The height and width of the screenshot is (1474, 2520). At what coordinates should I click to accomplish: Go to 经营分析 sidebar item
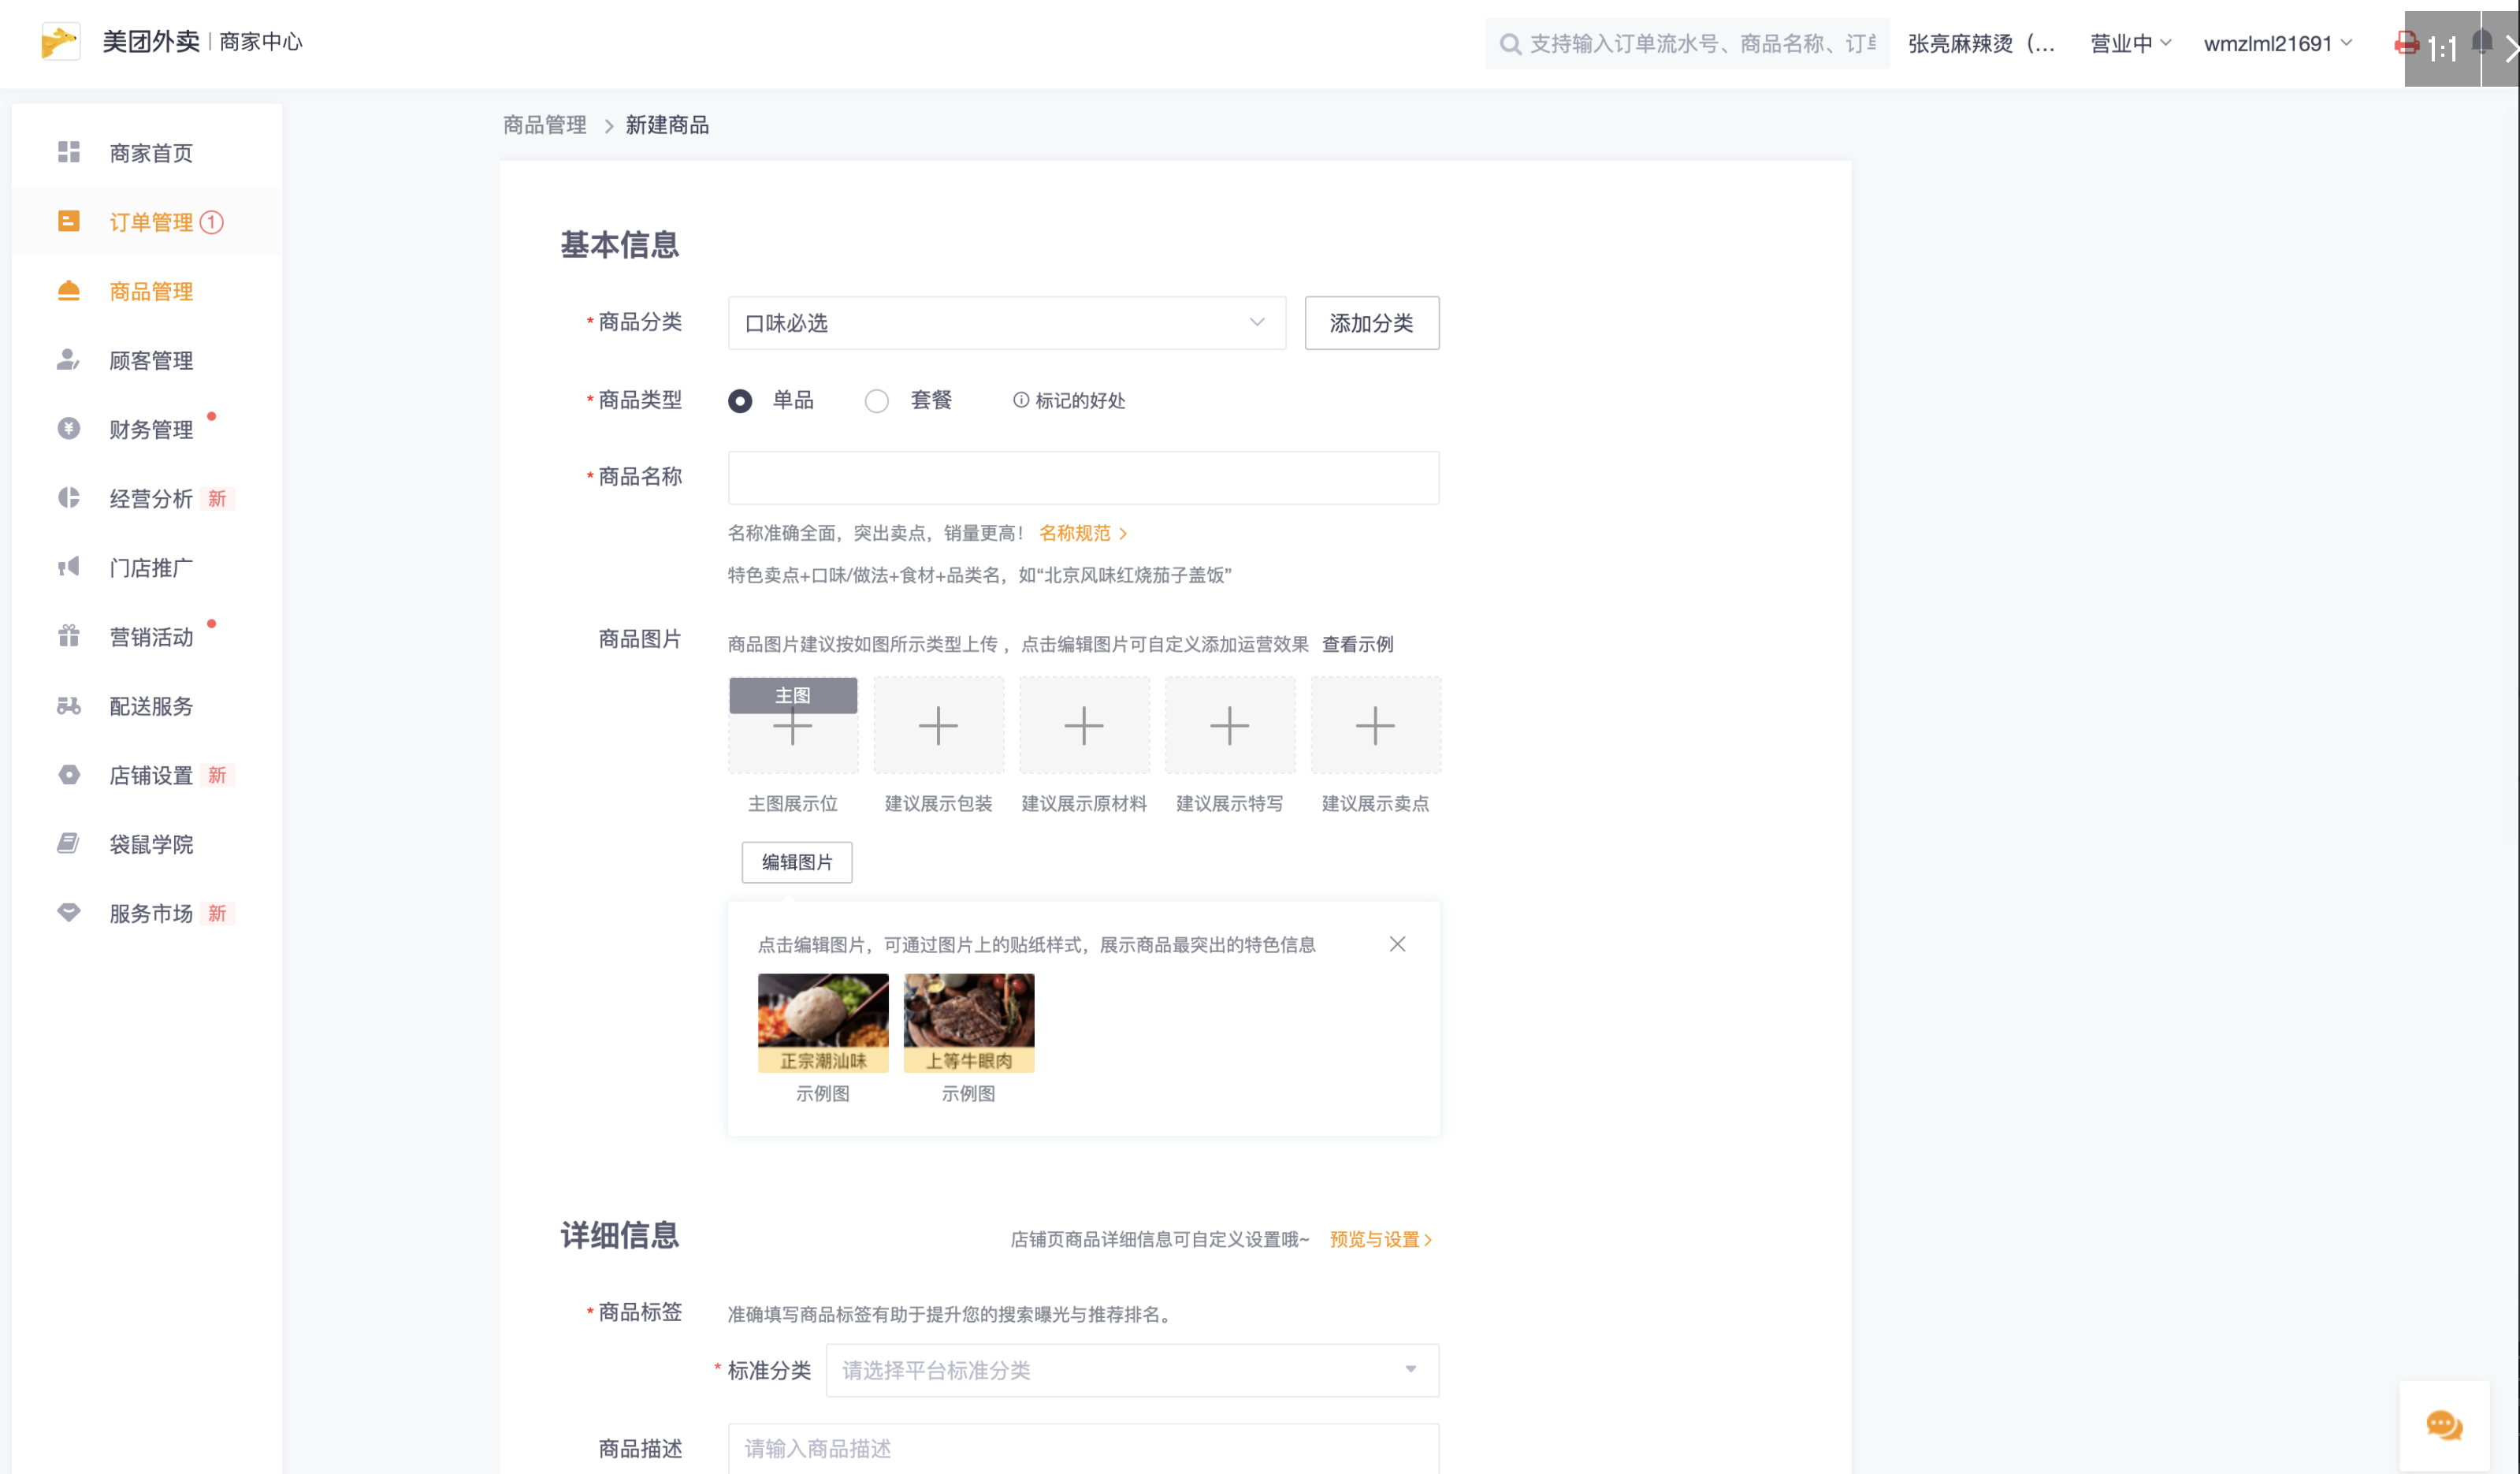coord(151,498)
